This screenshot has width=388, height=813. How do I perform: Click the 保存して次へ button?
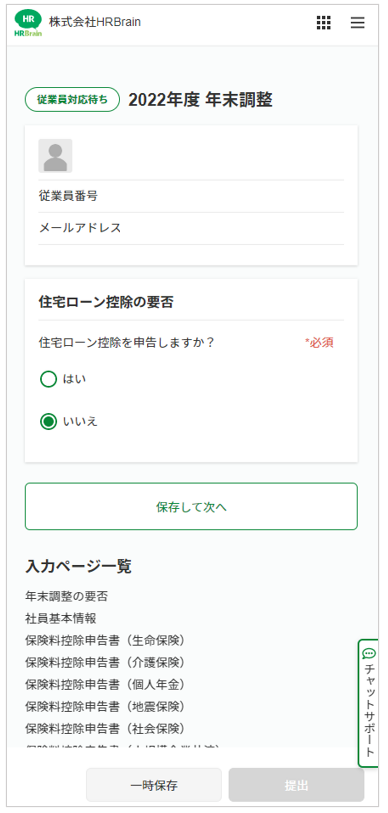pos(191,507)
